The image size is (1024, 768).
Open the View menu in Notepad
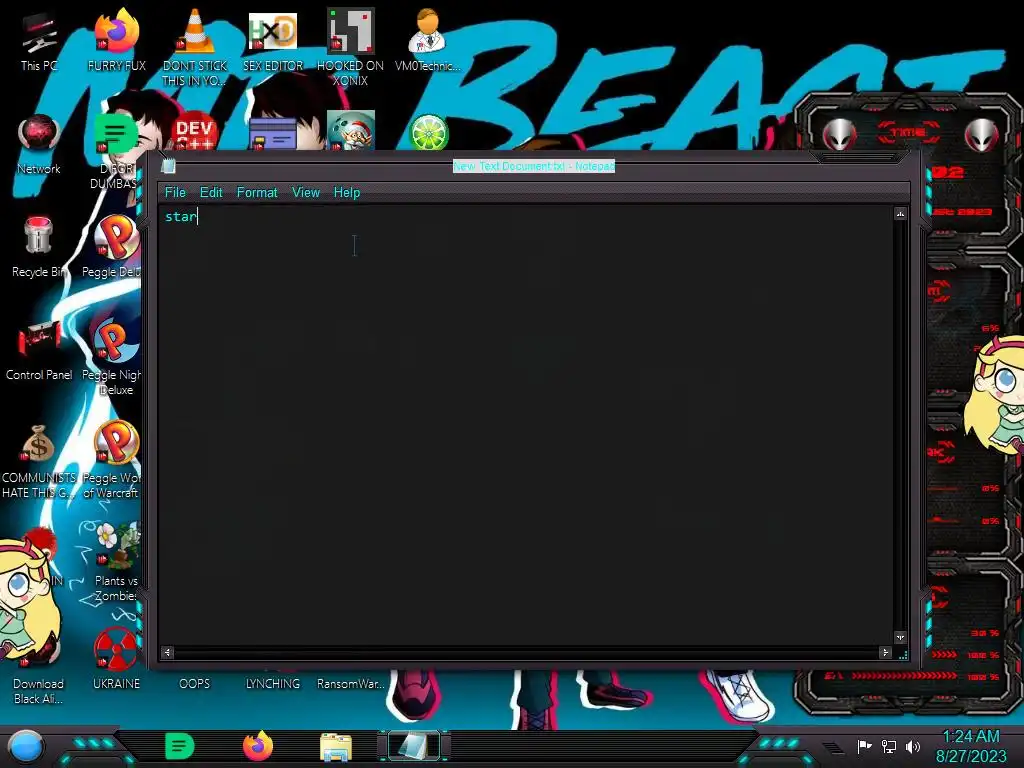[x=306, y=193]
